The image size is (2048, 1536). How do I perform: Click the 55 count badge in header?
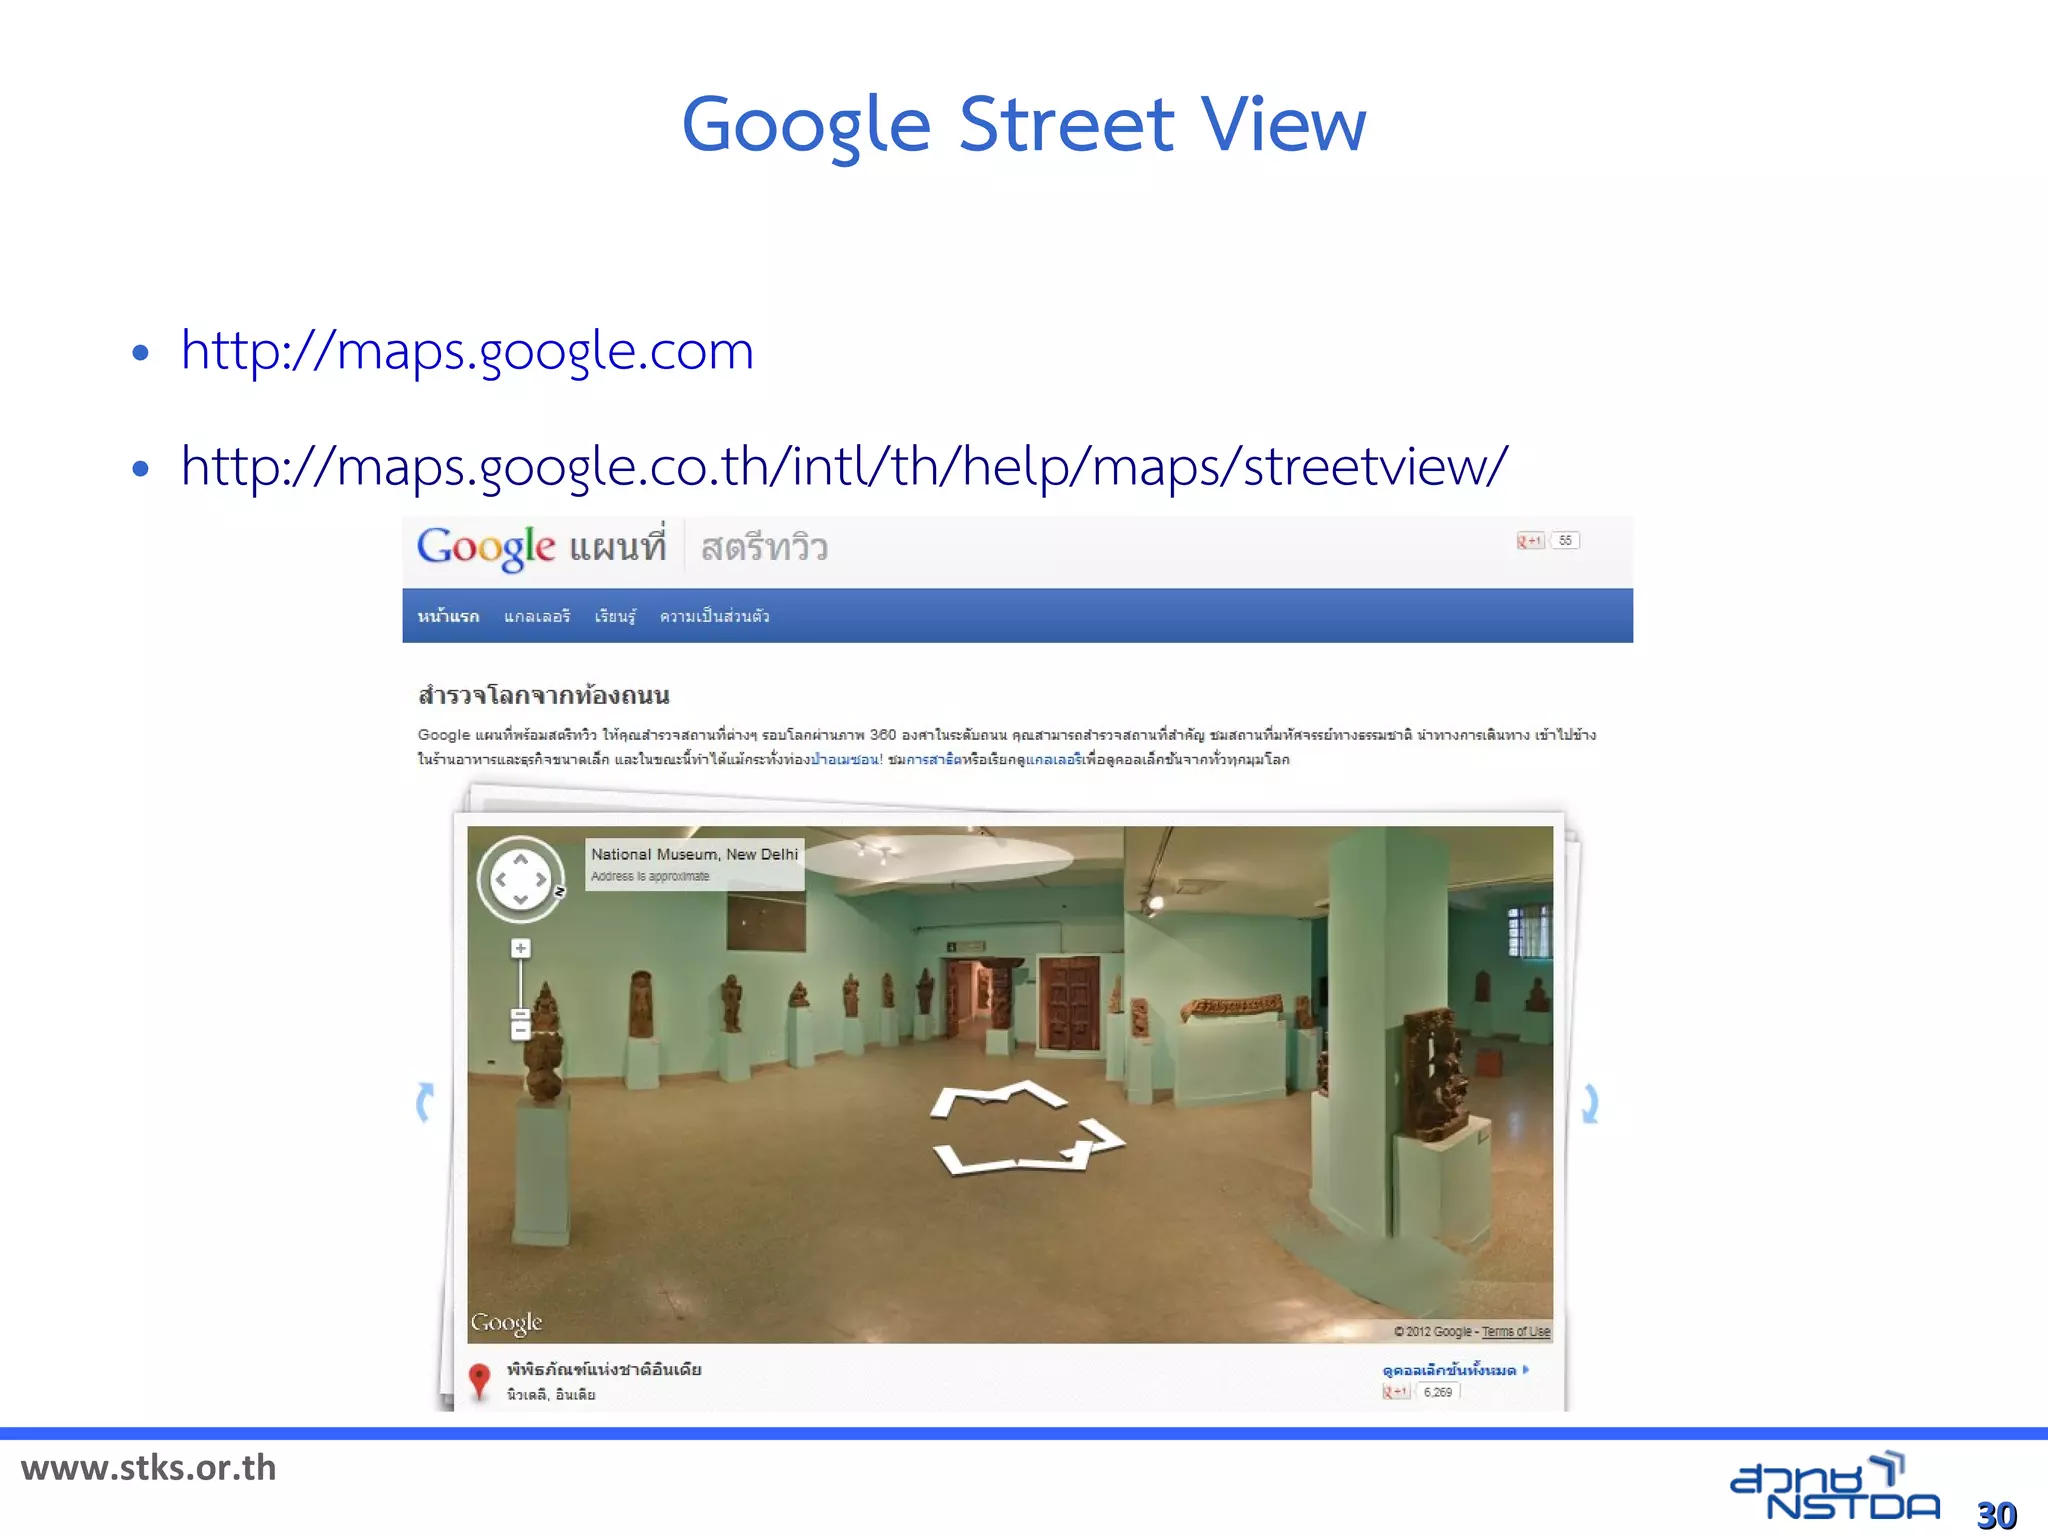(x=1565, y=541)
